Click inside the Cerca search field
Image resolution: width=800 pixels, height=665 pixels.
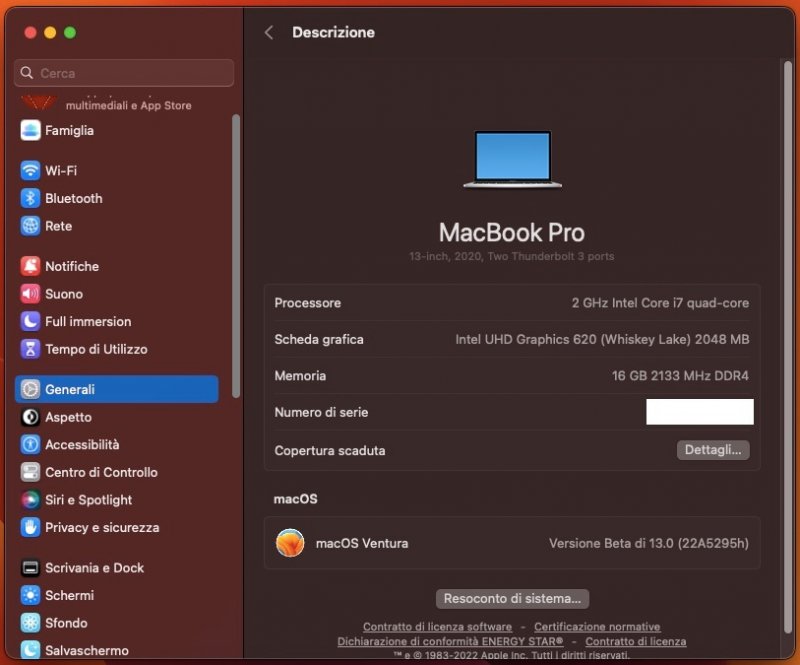pyautogui.click(x=123, y=72)
